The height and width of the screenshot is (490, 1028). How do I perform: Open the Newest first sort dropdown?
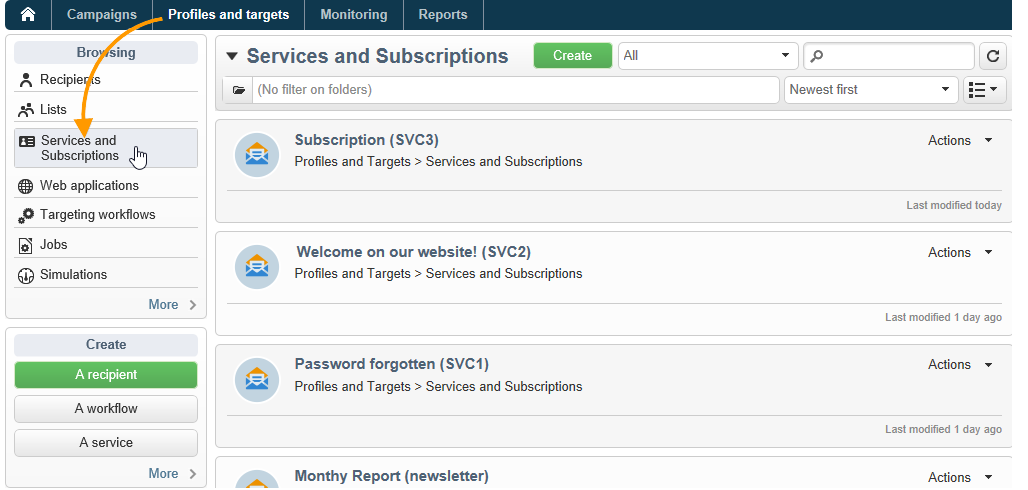coord(871,90)
